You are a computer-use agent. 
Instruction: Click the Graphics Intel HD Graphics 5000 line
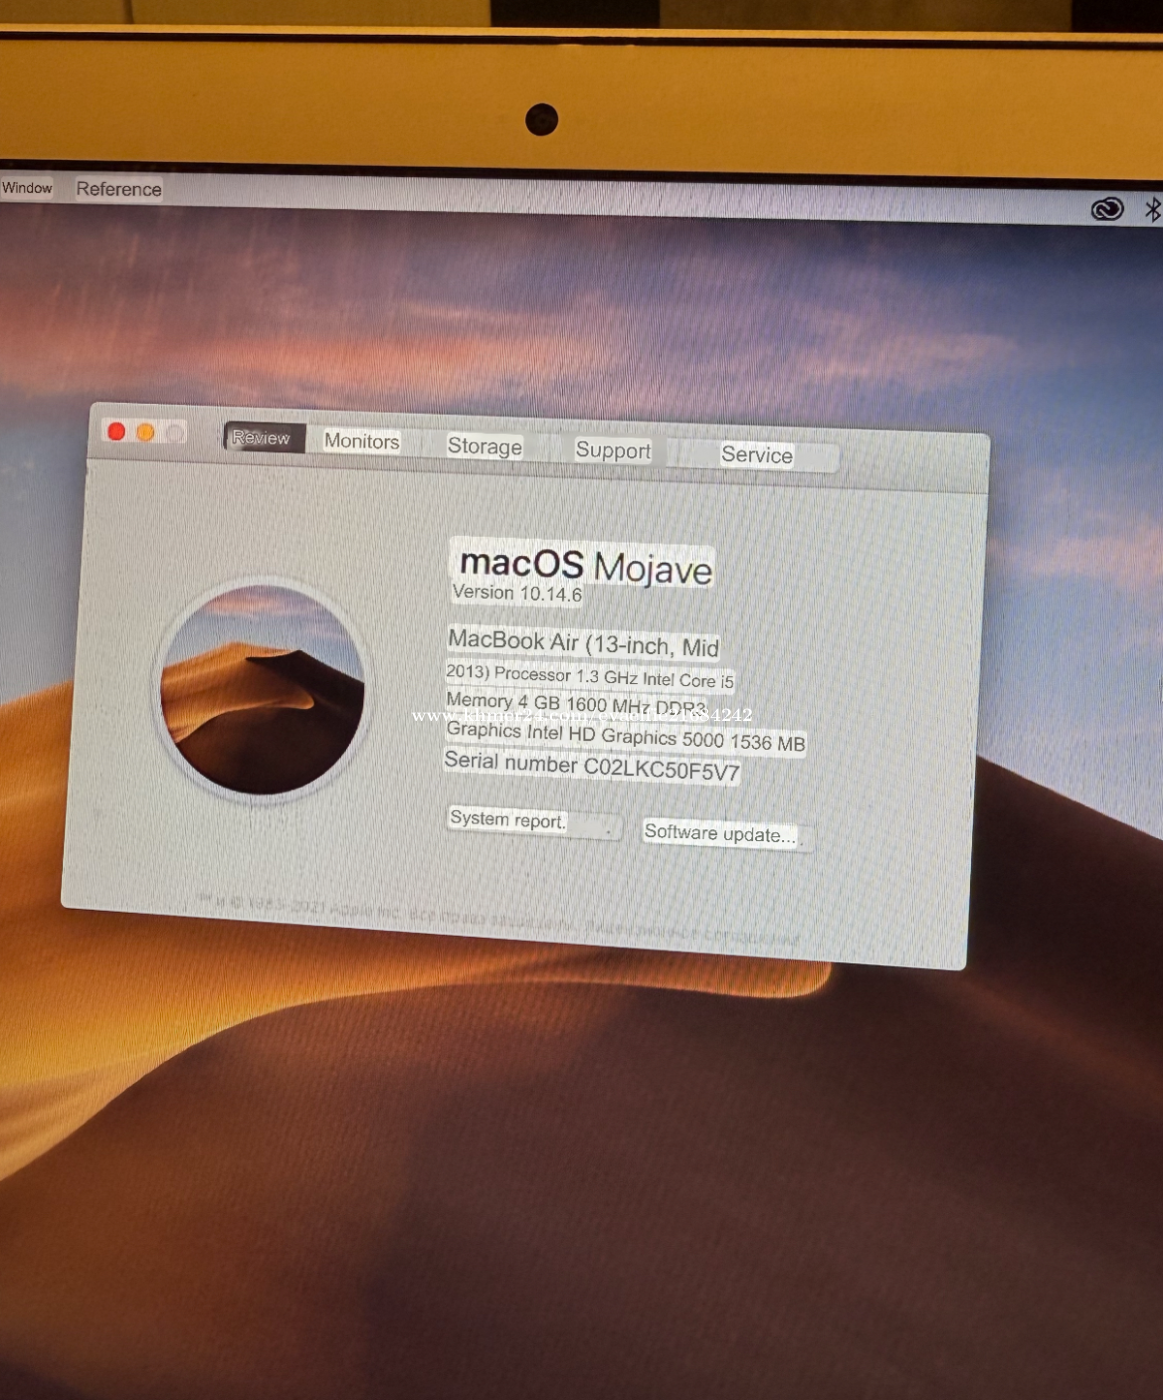click(x=625, y=737)
